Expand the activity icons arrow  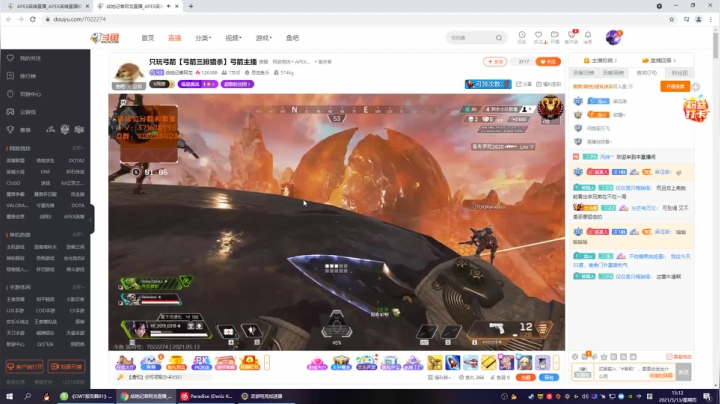[267, 363]
